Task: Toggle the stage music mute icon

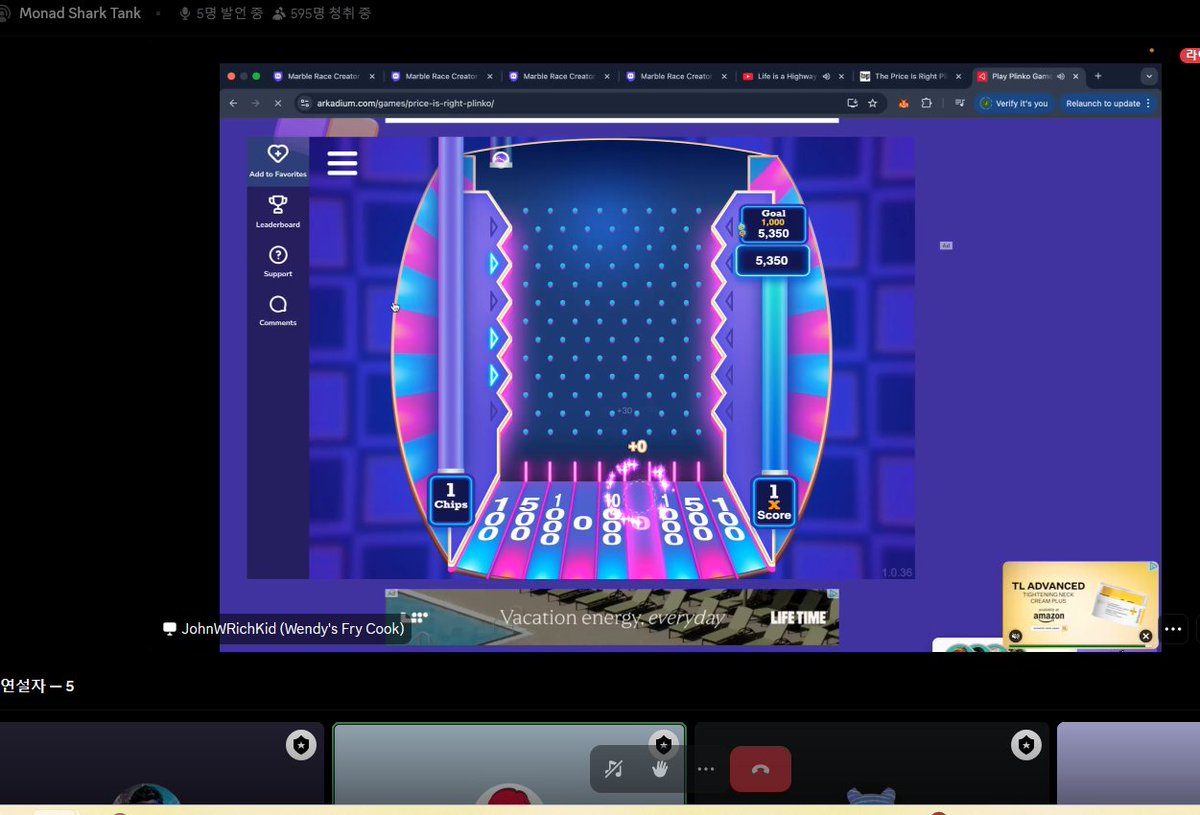Action: pyautogui.click(x=614, y=769)
